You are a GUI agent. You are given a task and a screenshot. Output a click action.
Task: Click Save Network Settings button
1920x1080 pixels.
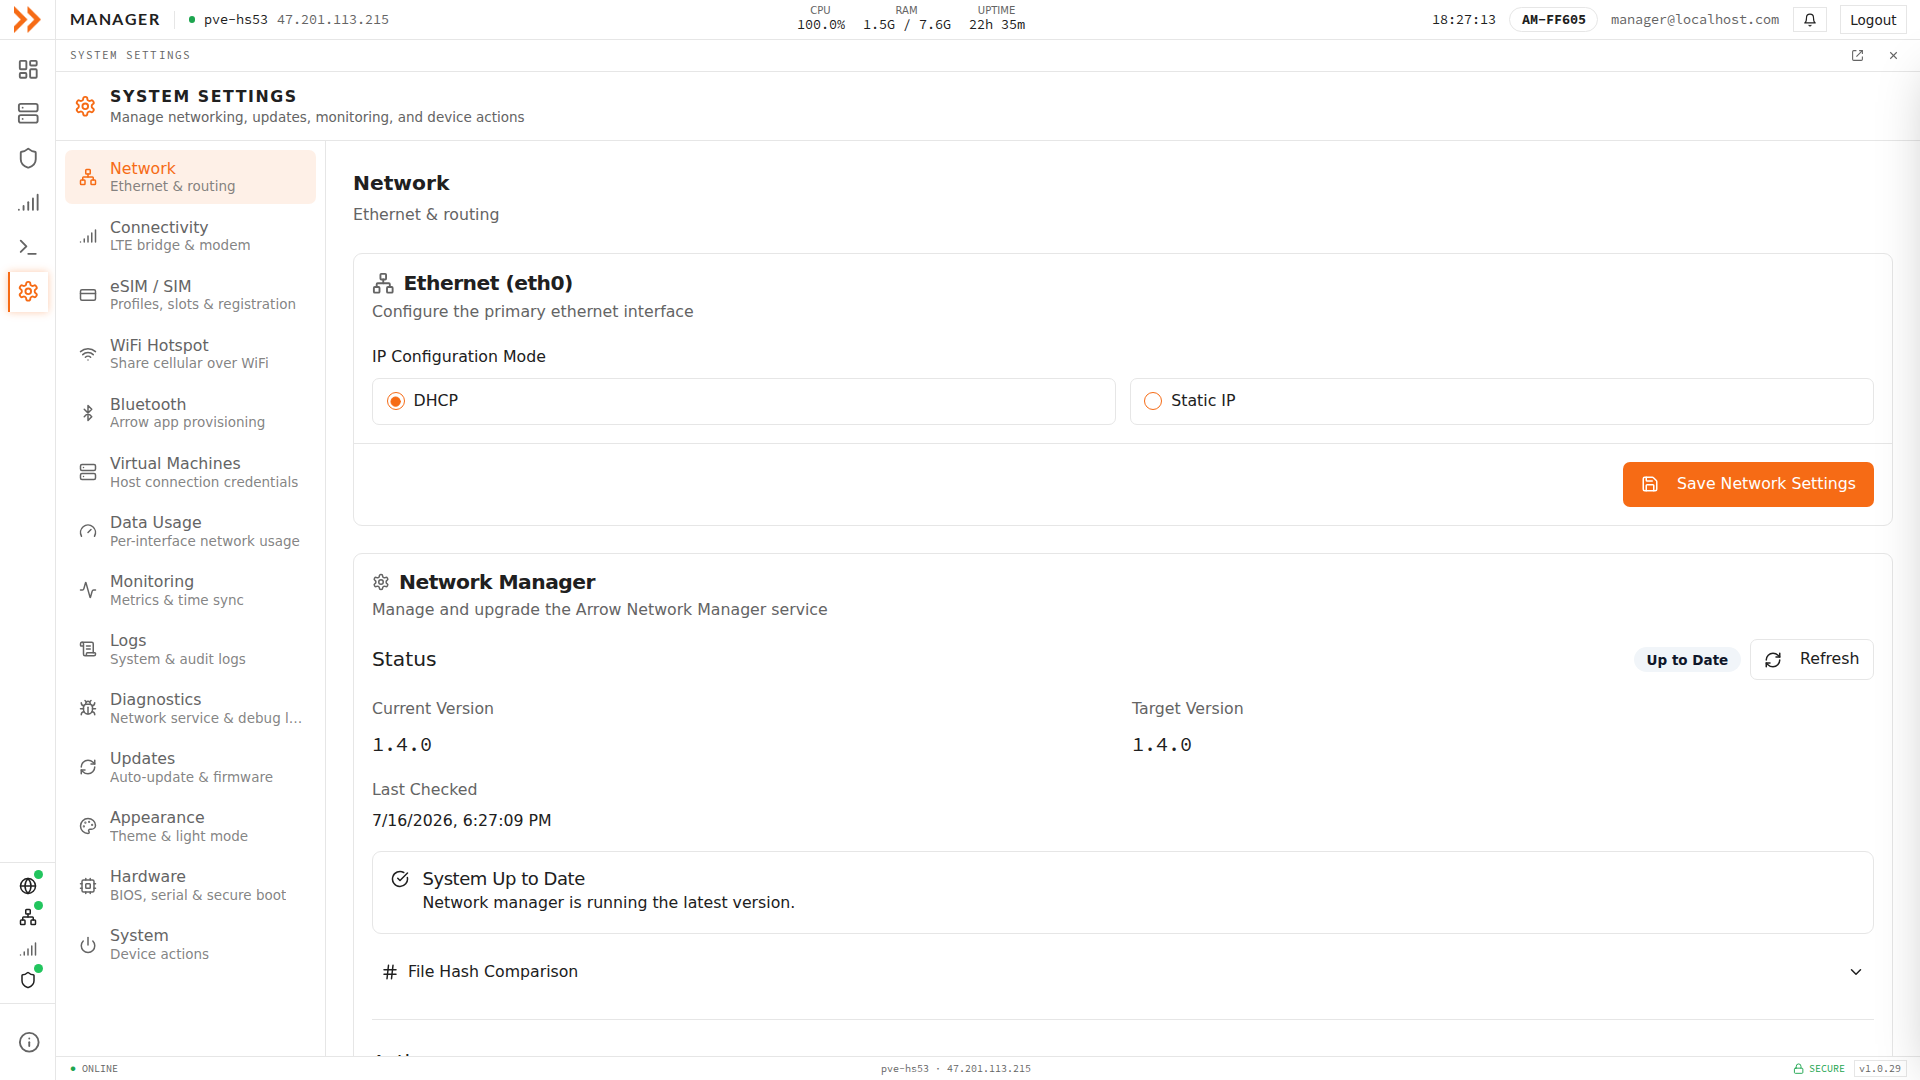point(1748,484)
